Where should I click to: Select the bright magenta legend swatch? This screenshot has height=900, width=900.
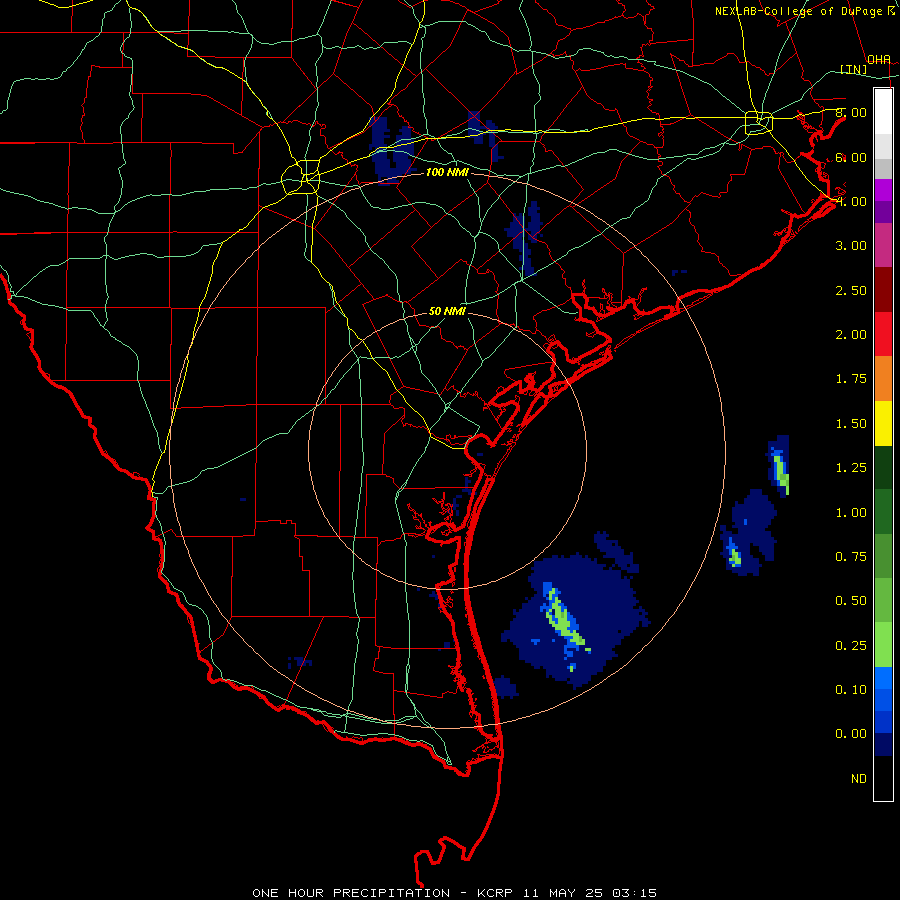coord(883,190)
